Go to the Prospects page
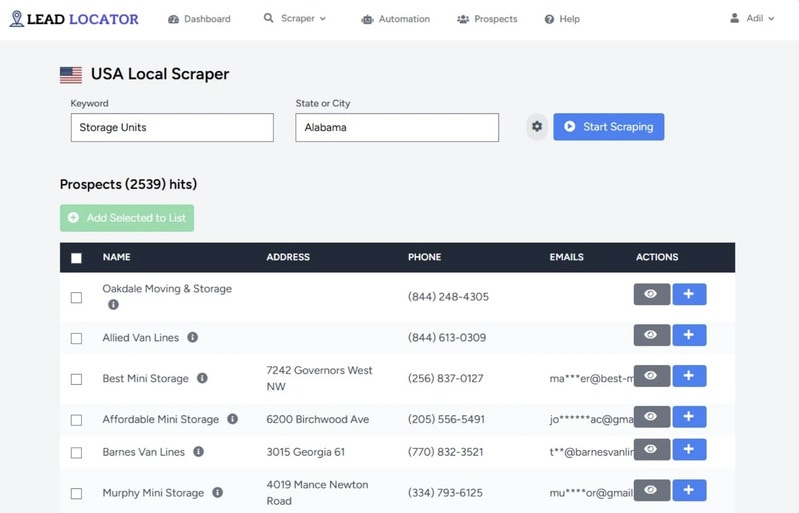799x513 pixels. [487, 19]
